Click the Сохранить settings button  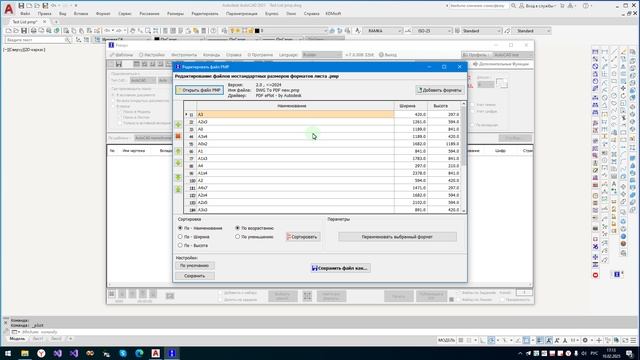pos(195,276)
